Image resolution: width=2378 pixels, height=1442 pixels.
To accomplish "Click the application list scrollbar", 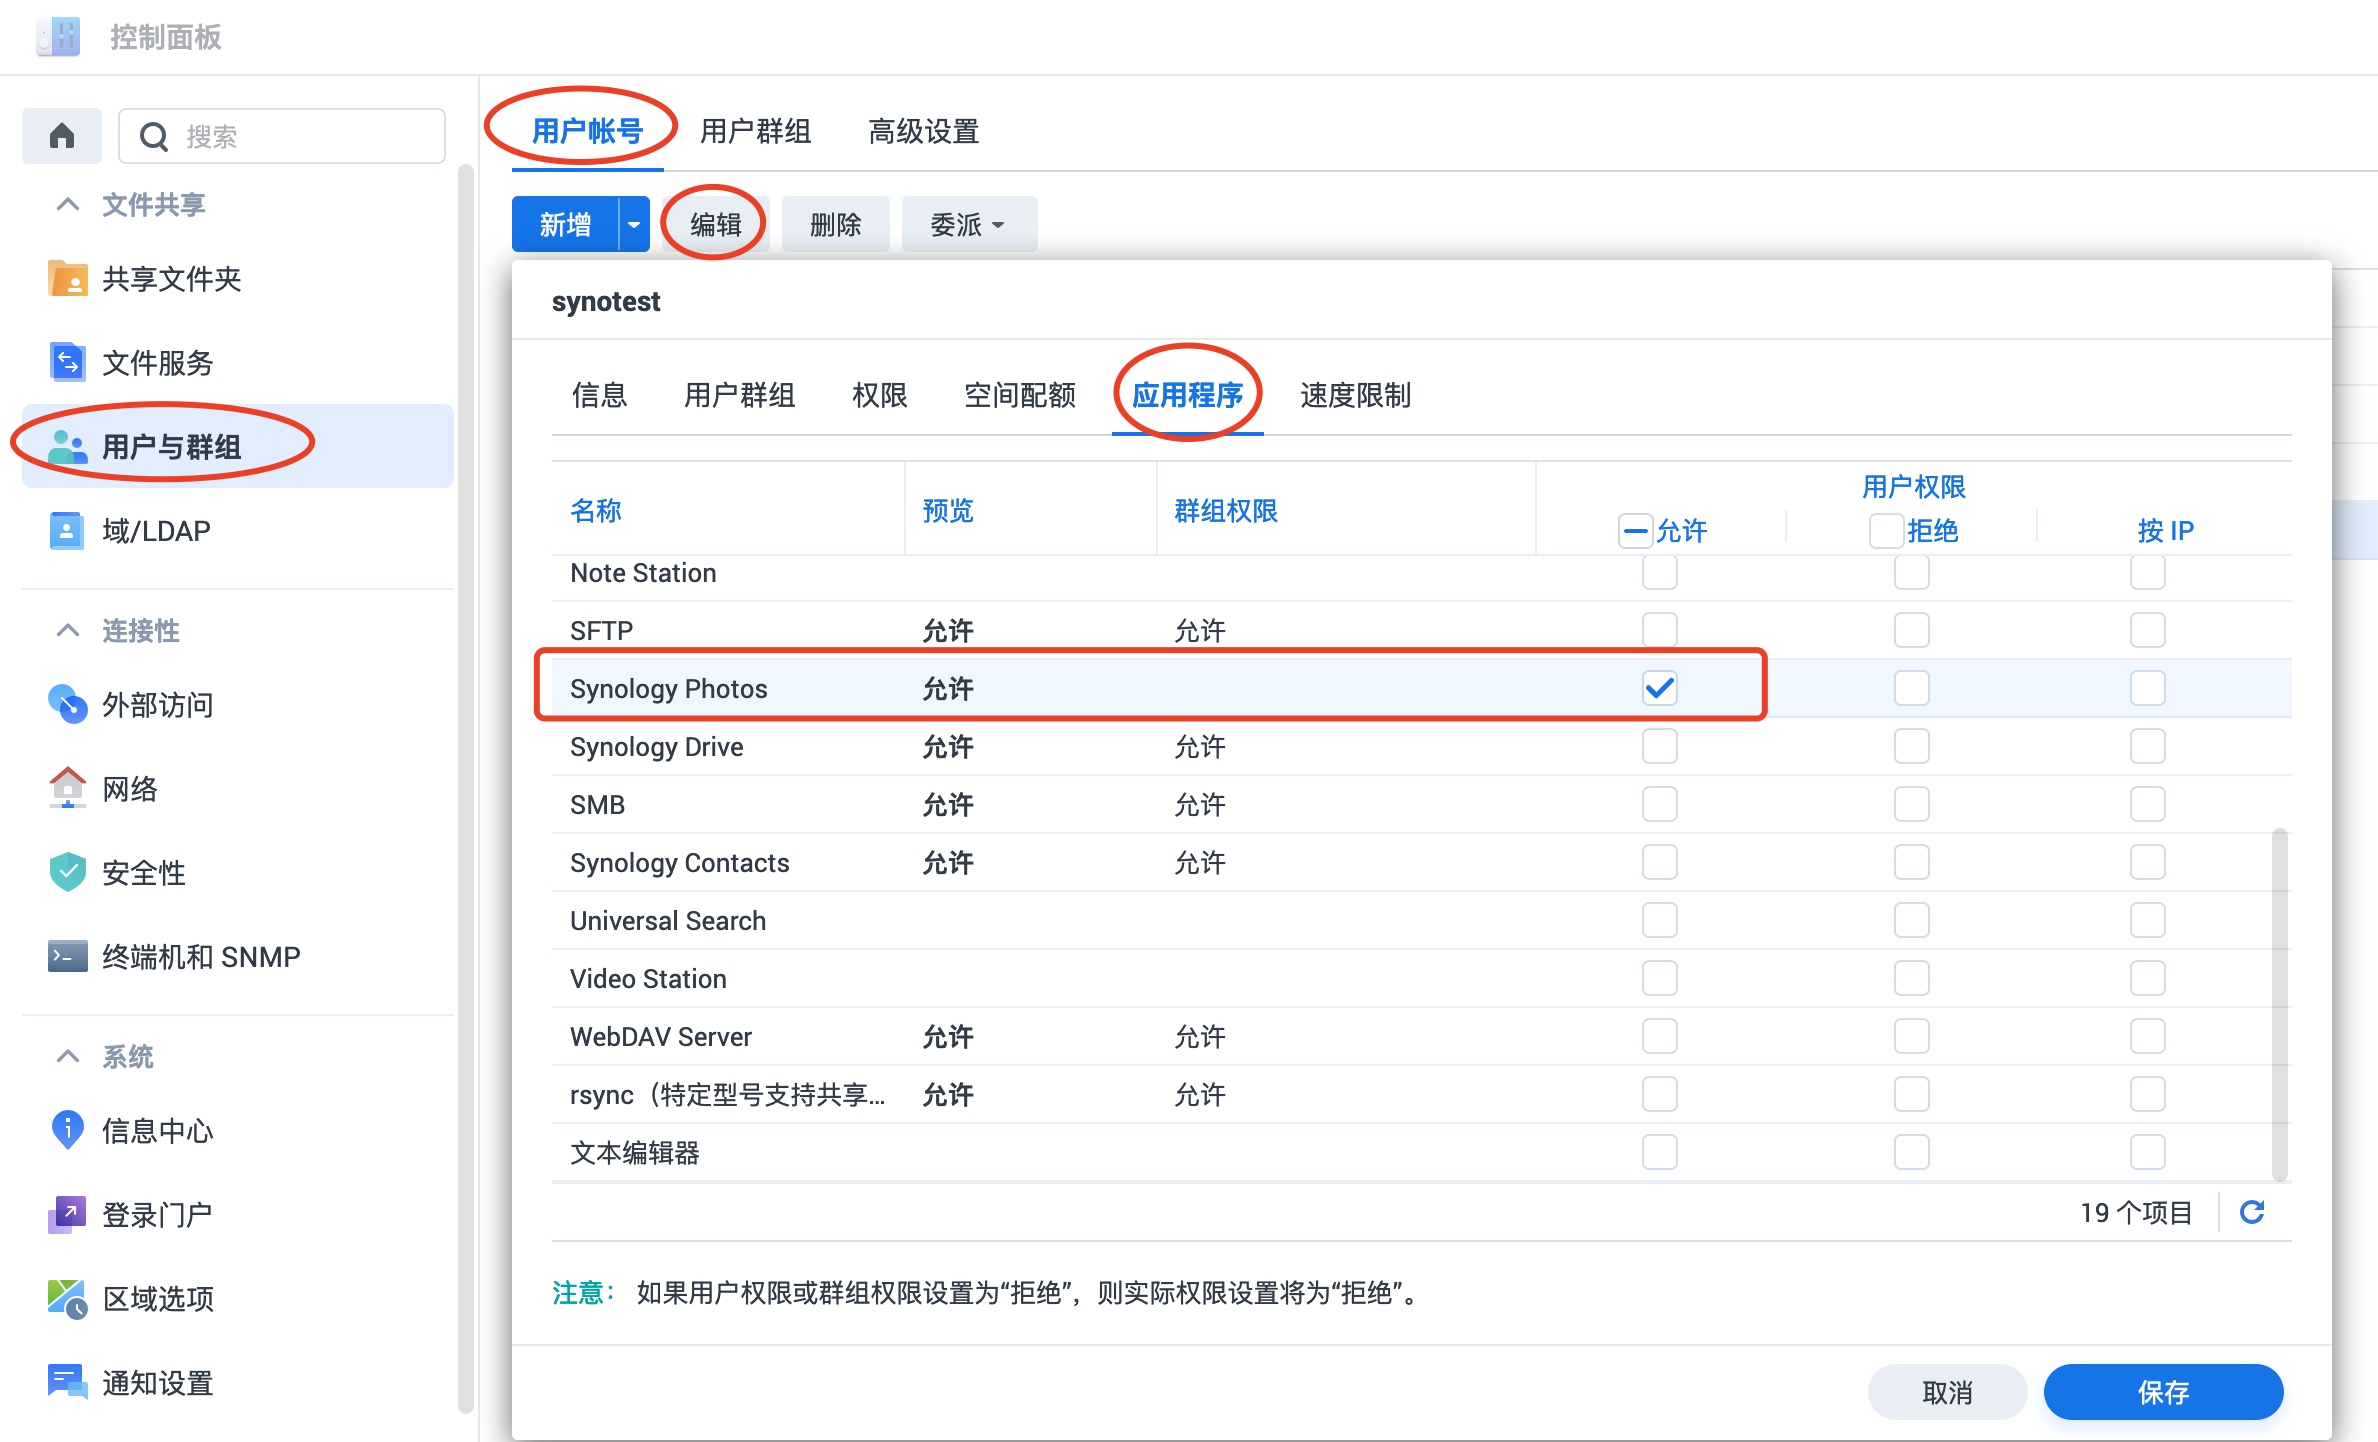I will pyautogui.click(x=2280, y=1004).
